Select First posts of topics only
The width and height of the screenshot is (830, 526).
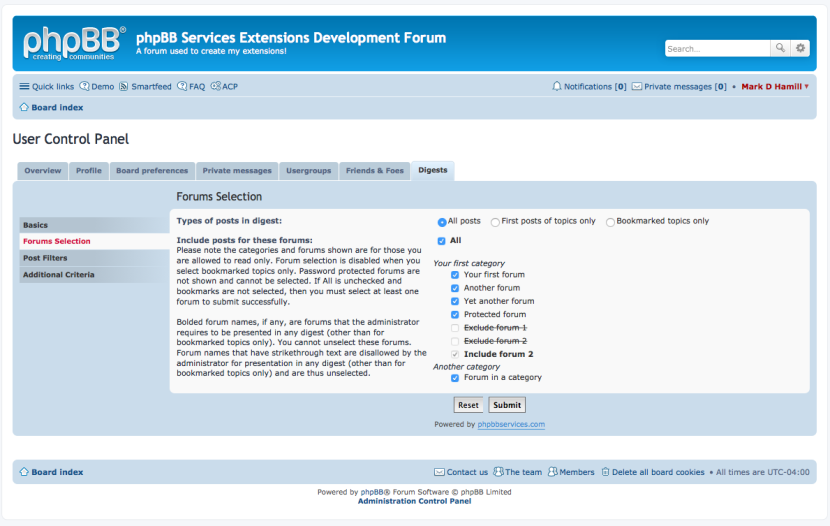pyautogui.click(x=495, y=222)
